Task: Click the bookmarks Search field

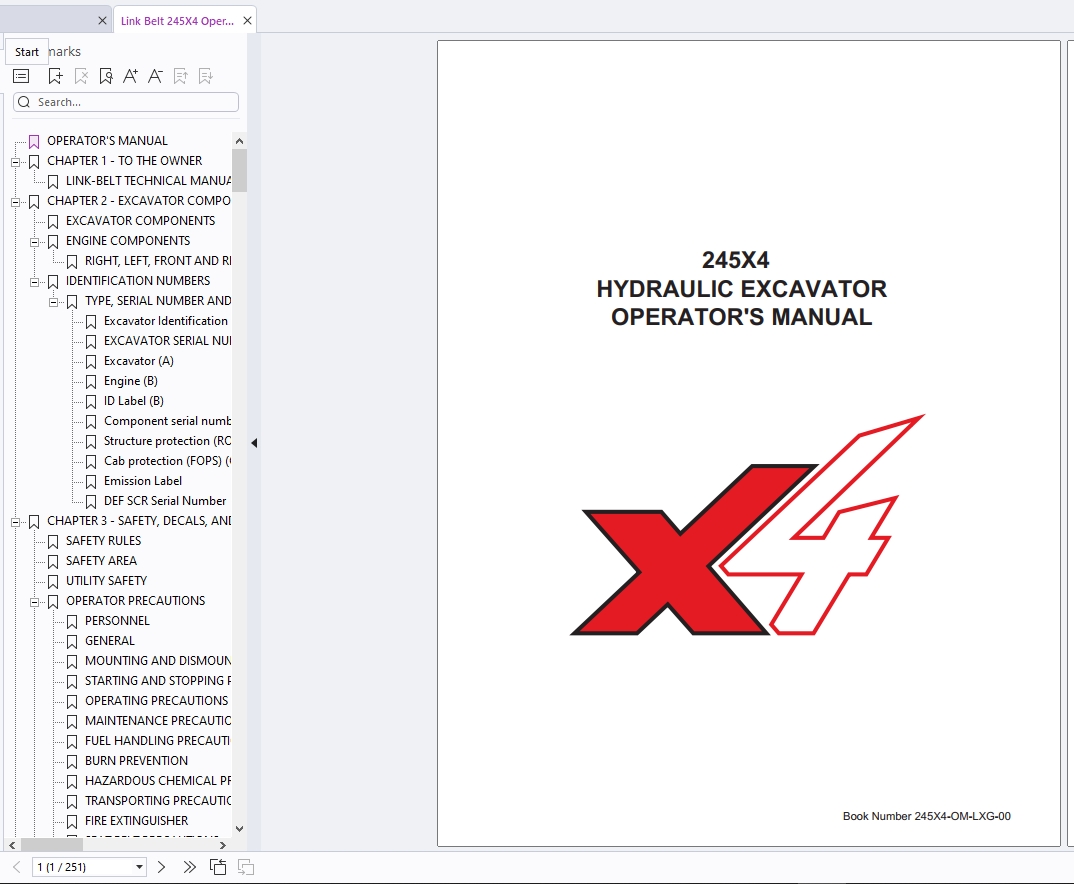Action: tap(130, 102)
